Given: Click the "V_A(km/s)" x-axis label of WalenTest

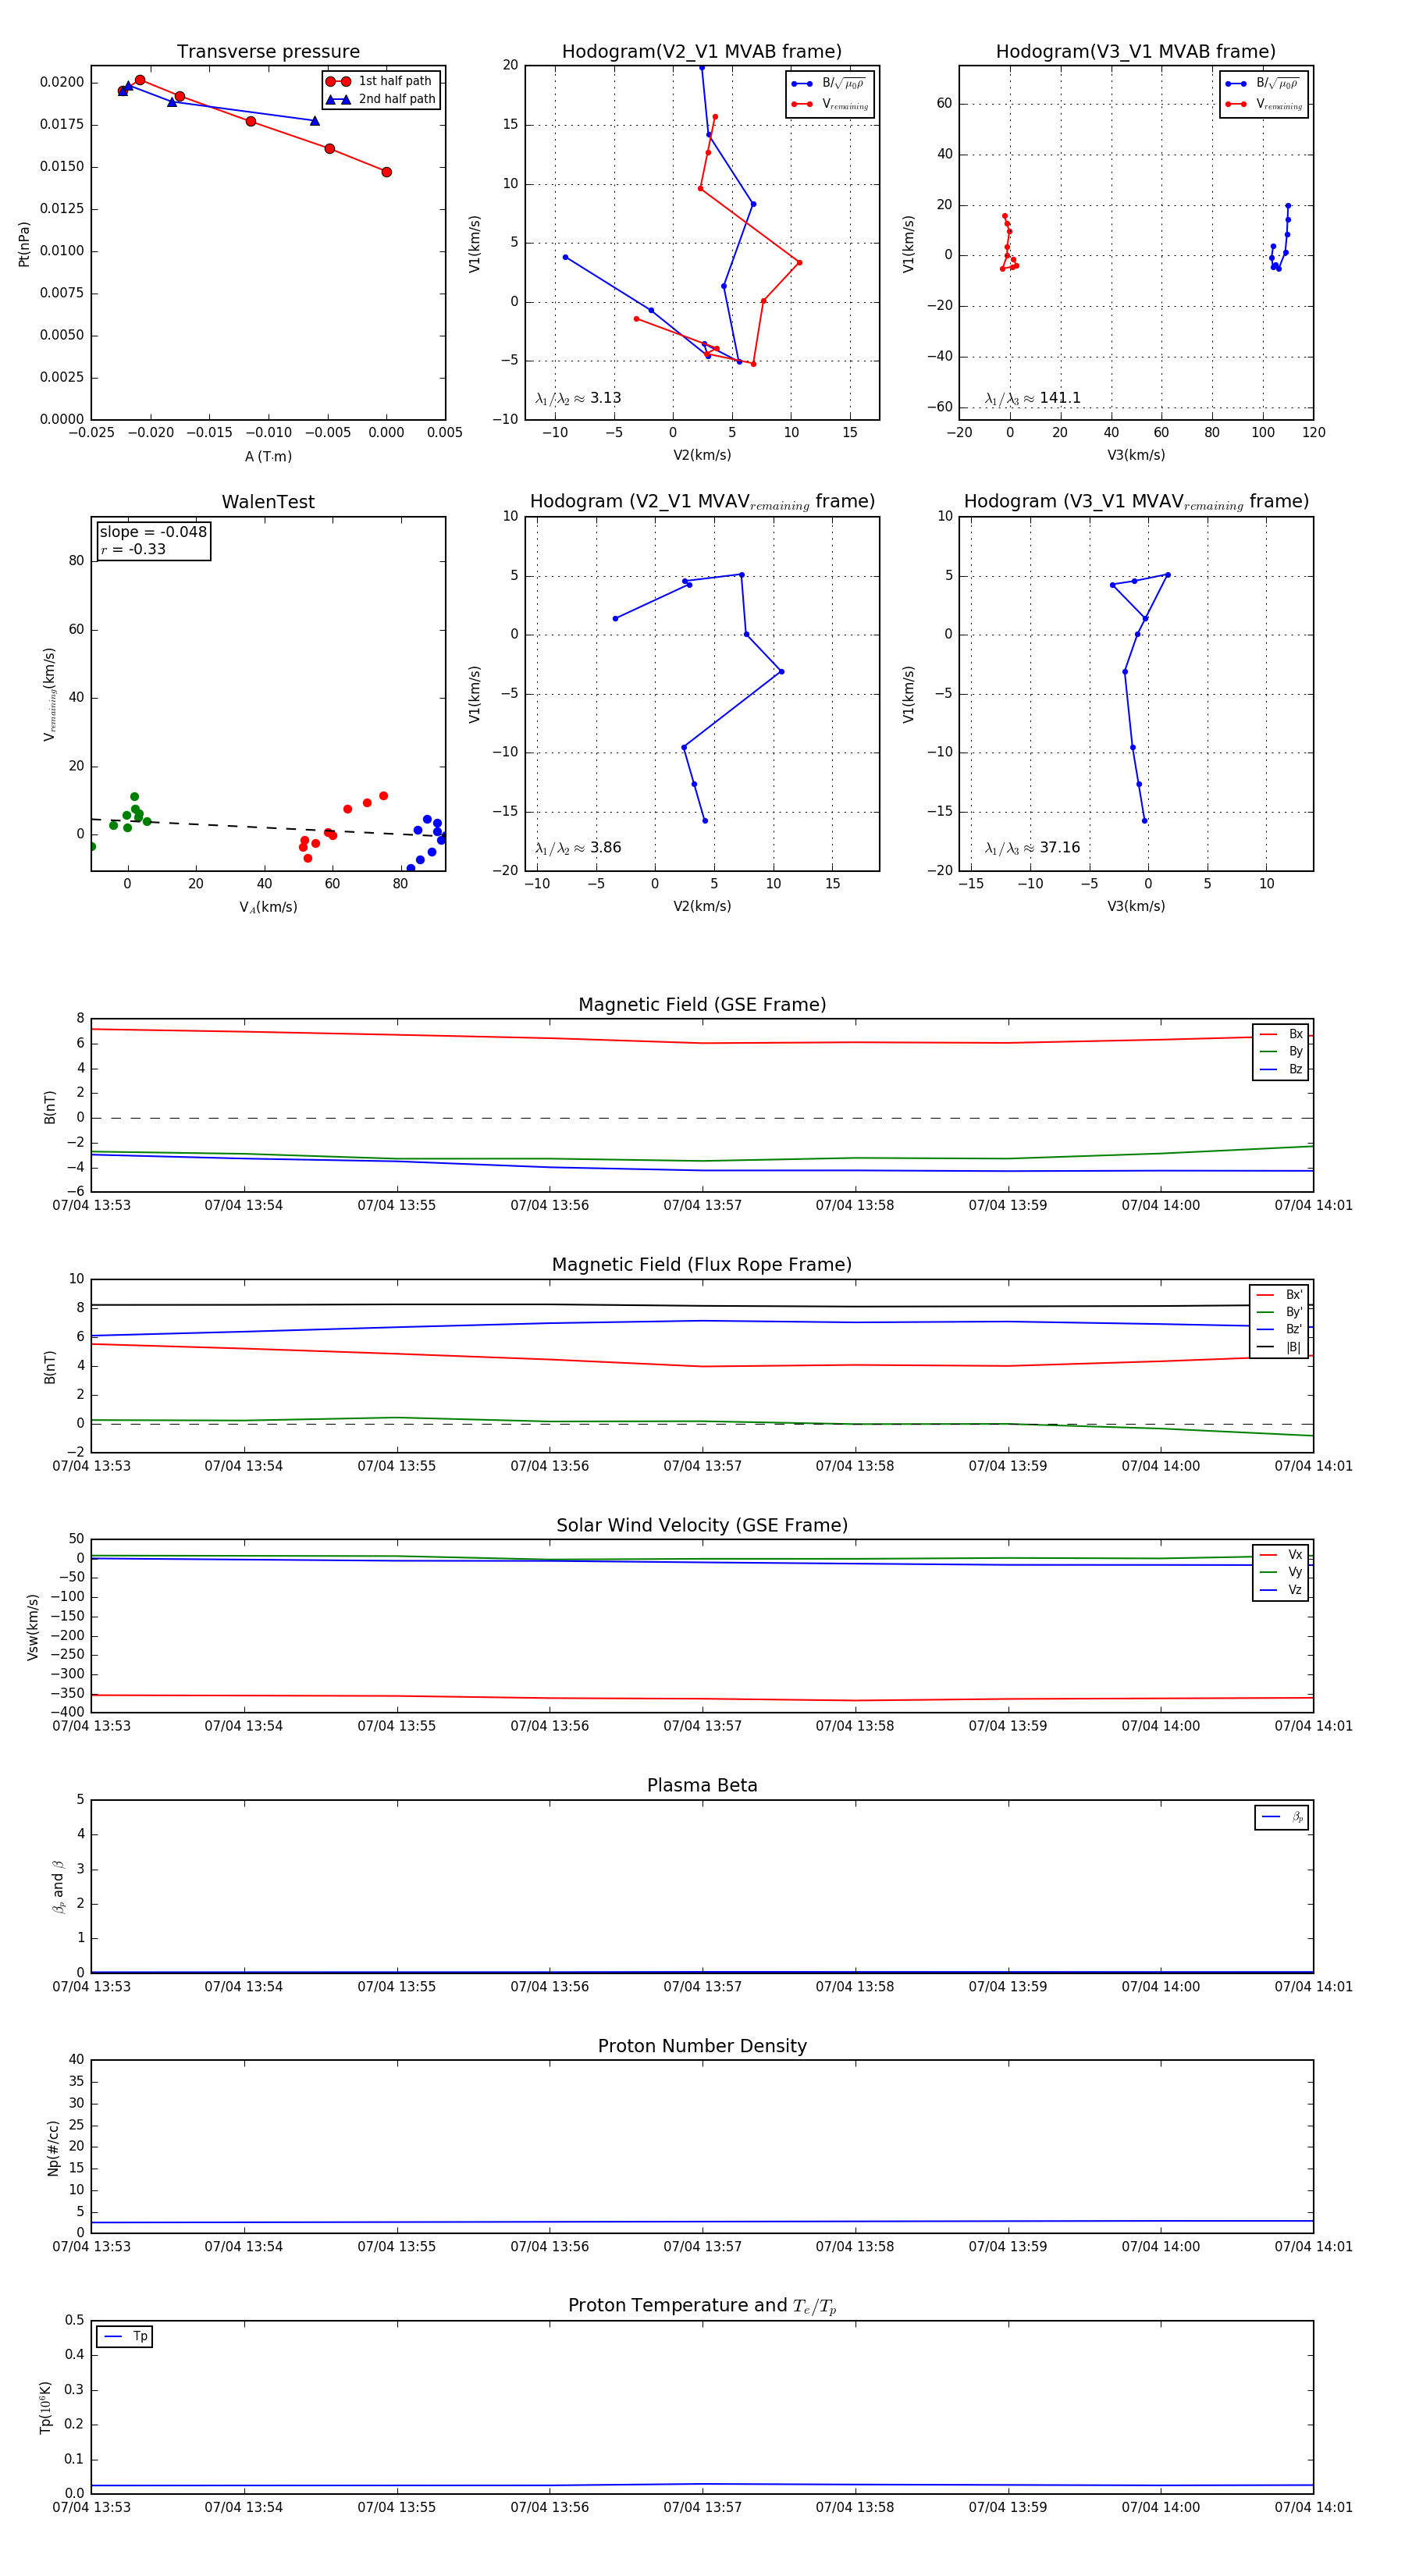Looking at the screenshot, I should pyautogui.click(x=268, y=908).
